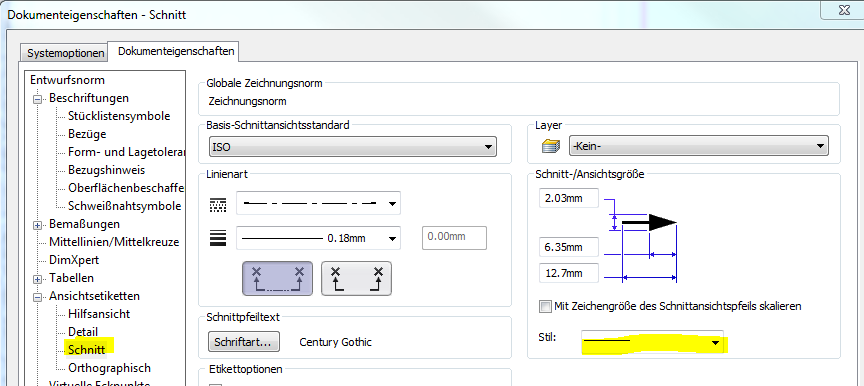Select Detail in the tree
This screenshot has height=386, width=864.
click(83, 332)
